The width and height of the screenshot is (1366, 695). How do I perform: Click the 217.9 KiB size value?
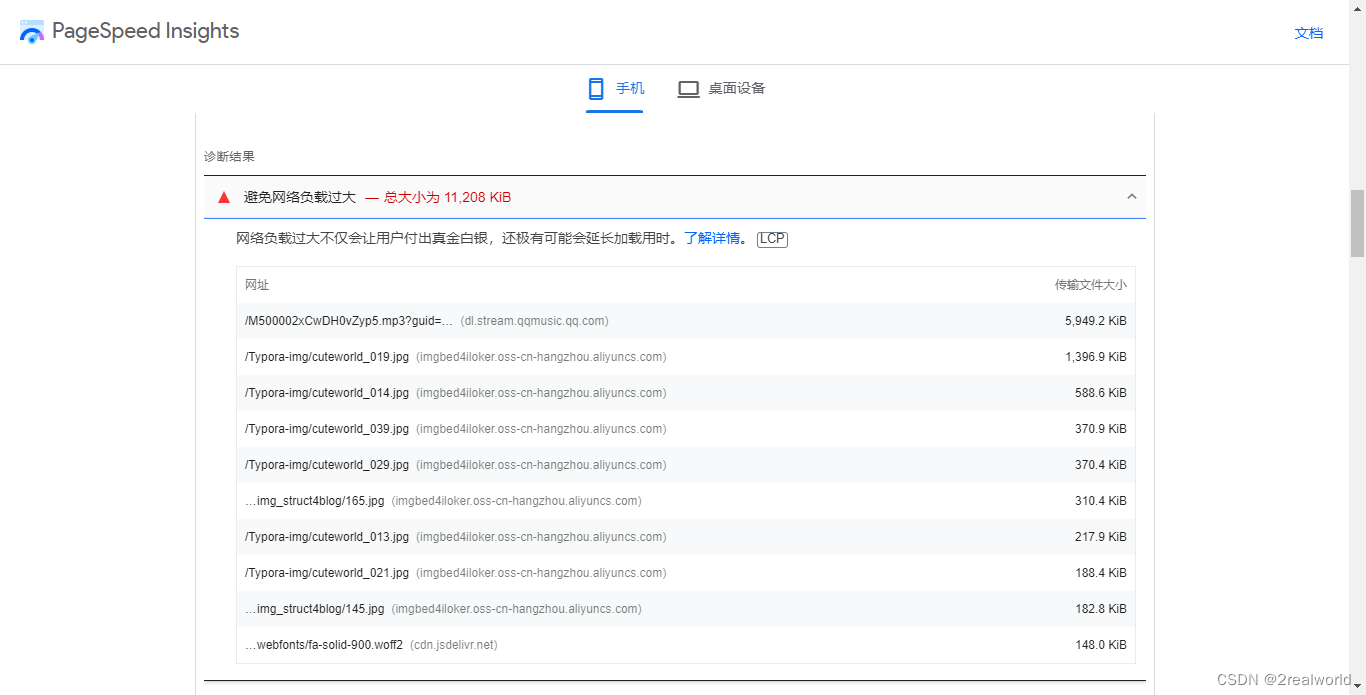pyautogui.click(x=1101, y=537)
